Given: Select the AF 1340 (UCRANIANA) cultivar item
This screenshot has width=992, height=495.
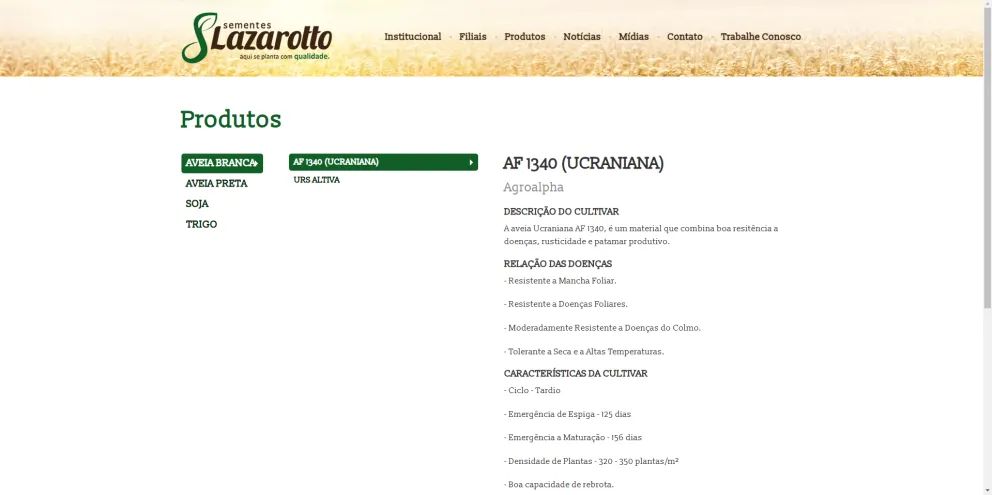Looking at the screenshot, I should pyautogui.click(x=383, y=162).
